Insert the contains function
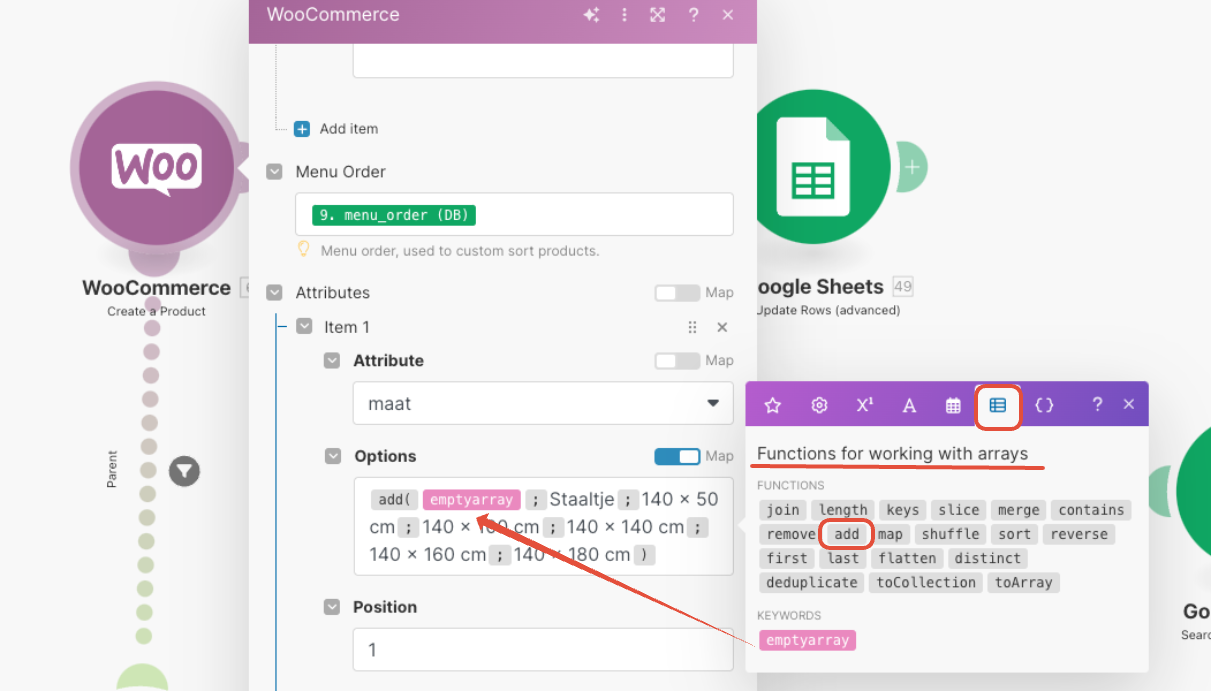The width and height of the screenshot is (1211, 691). 1091,510
